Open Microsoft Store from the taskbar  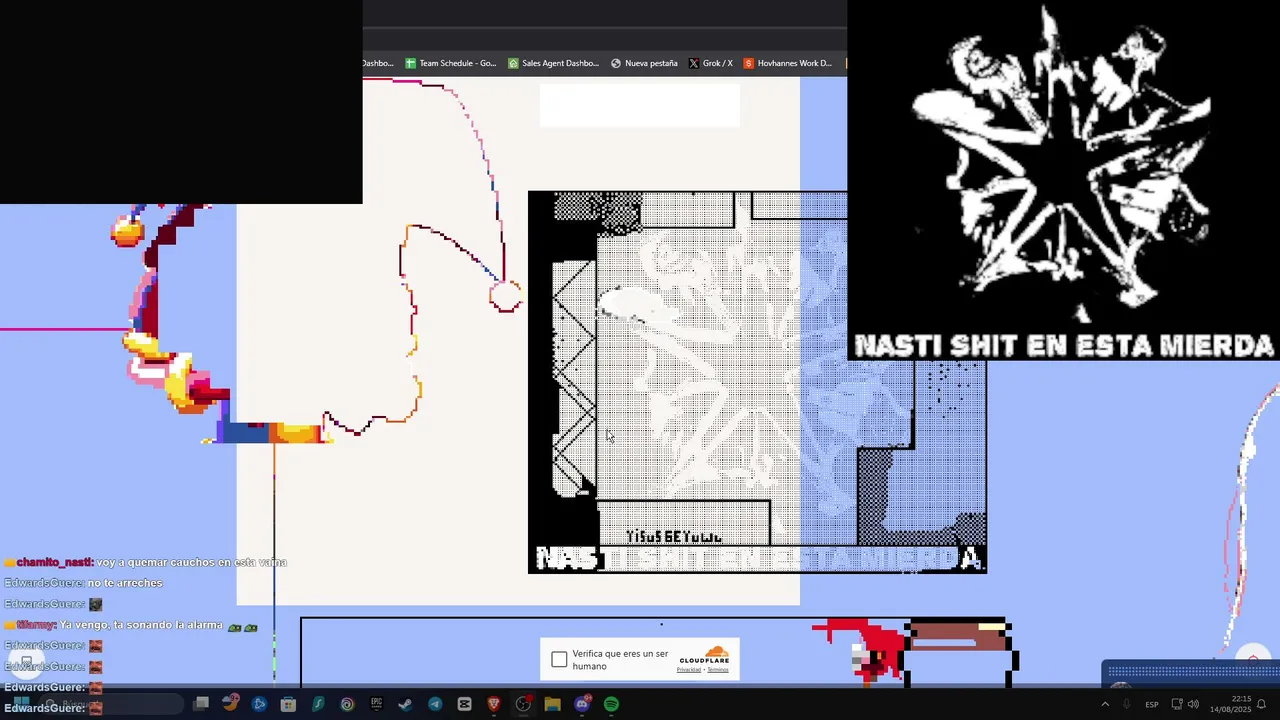(x=288, y=704)
